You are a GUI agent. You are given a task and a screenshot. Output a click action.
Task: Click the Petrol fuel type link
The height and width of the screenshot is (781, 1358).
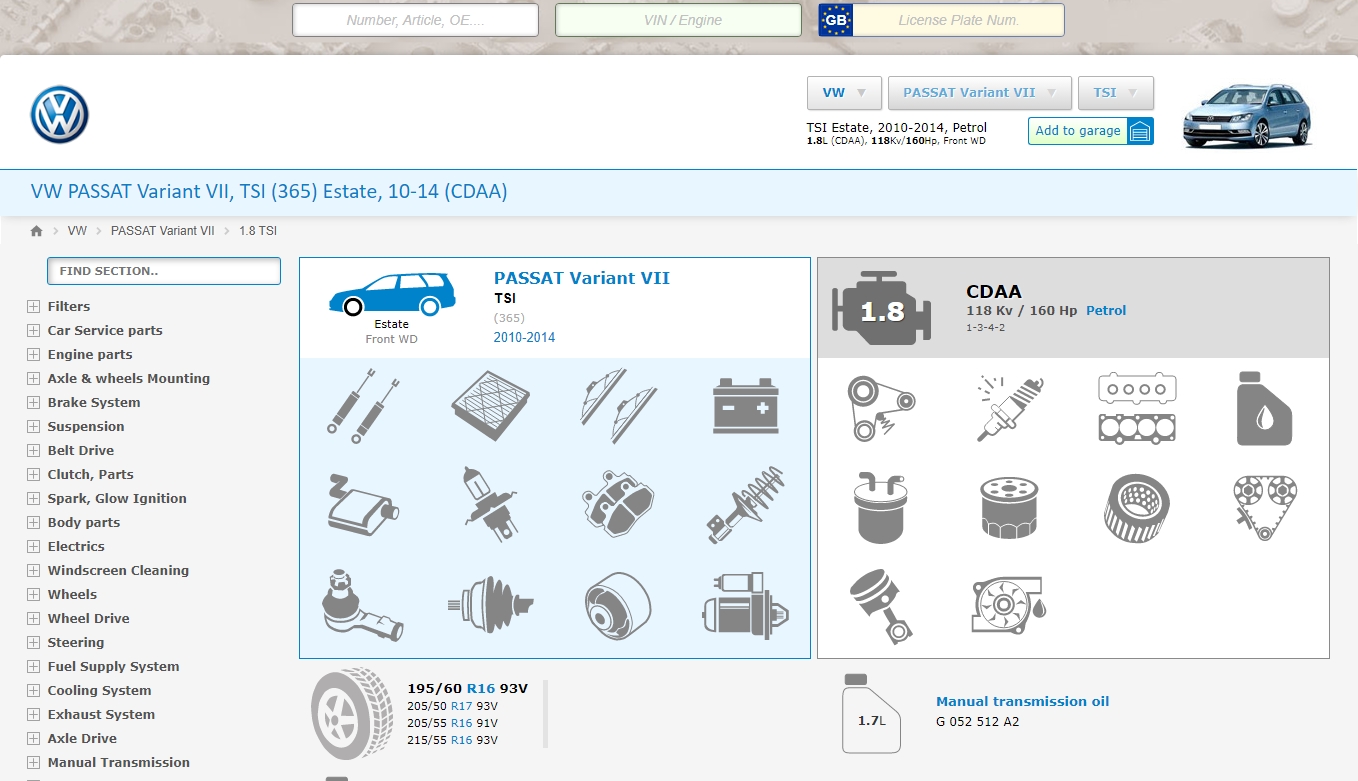[1106, 311]
